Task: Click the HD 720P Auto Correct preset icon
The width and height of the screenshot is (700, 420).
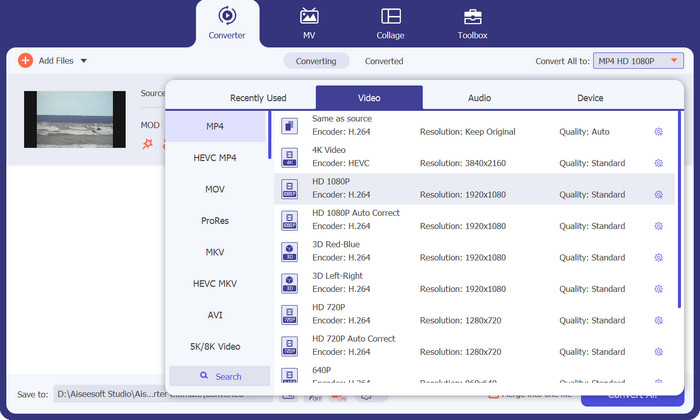Action: (x=290, y=346)
